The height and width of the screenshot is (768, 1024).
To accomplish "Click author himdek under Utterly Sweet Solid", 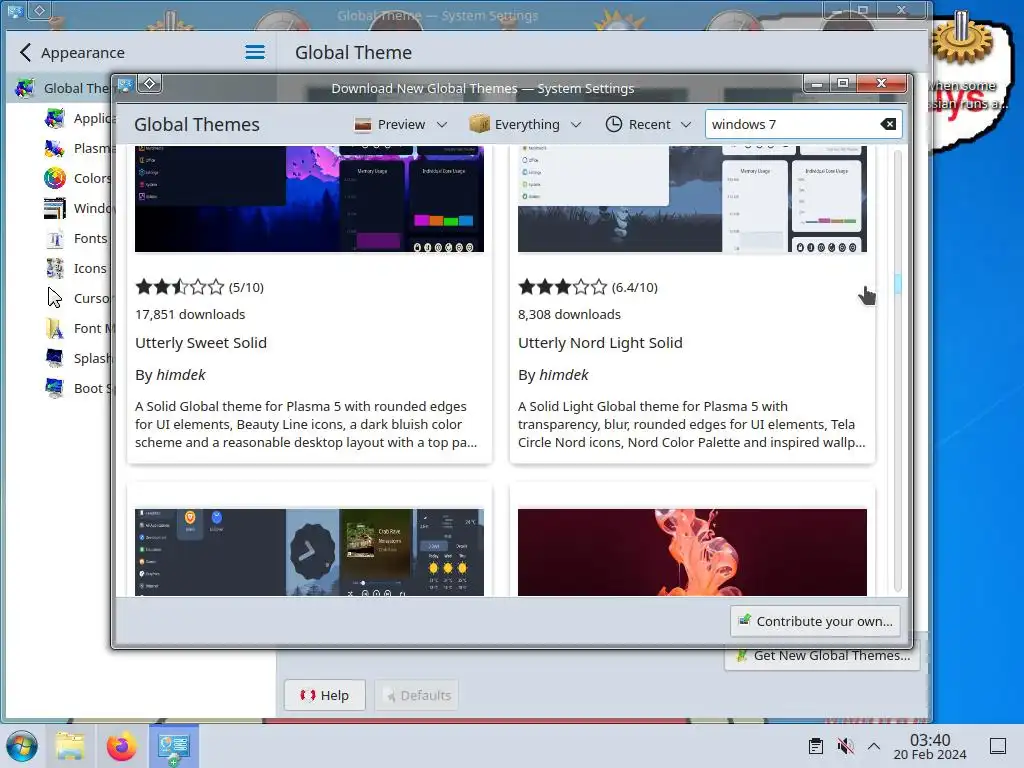I will click(x=181, y=375).
